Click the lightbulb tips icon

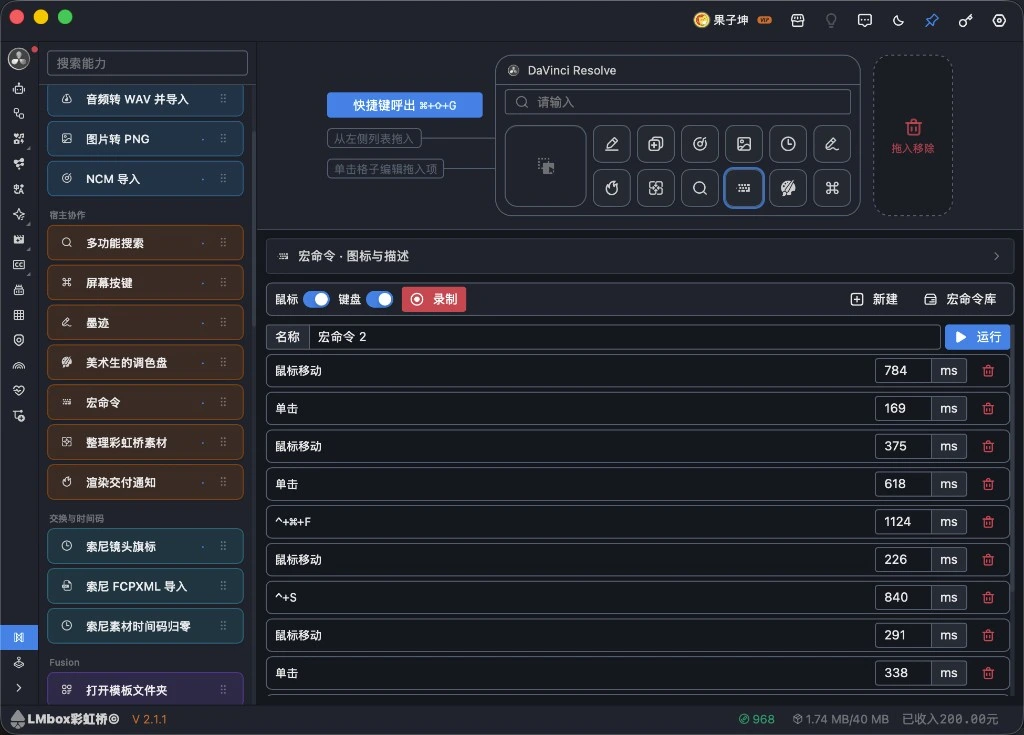click(x=831, y=20)
